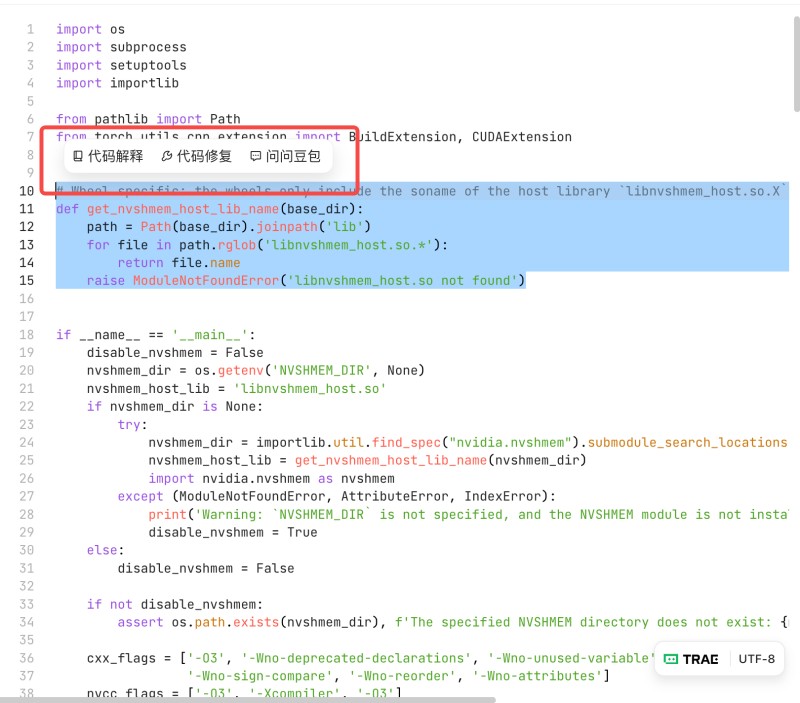Click the 'import os' statement on line 1
Screen dimensions: 800x703
[90, 30]
